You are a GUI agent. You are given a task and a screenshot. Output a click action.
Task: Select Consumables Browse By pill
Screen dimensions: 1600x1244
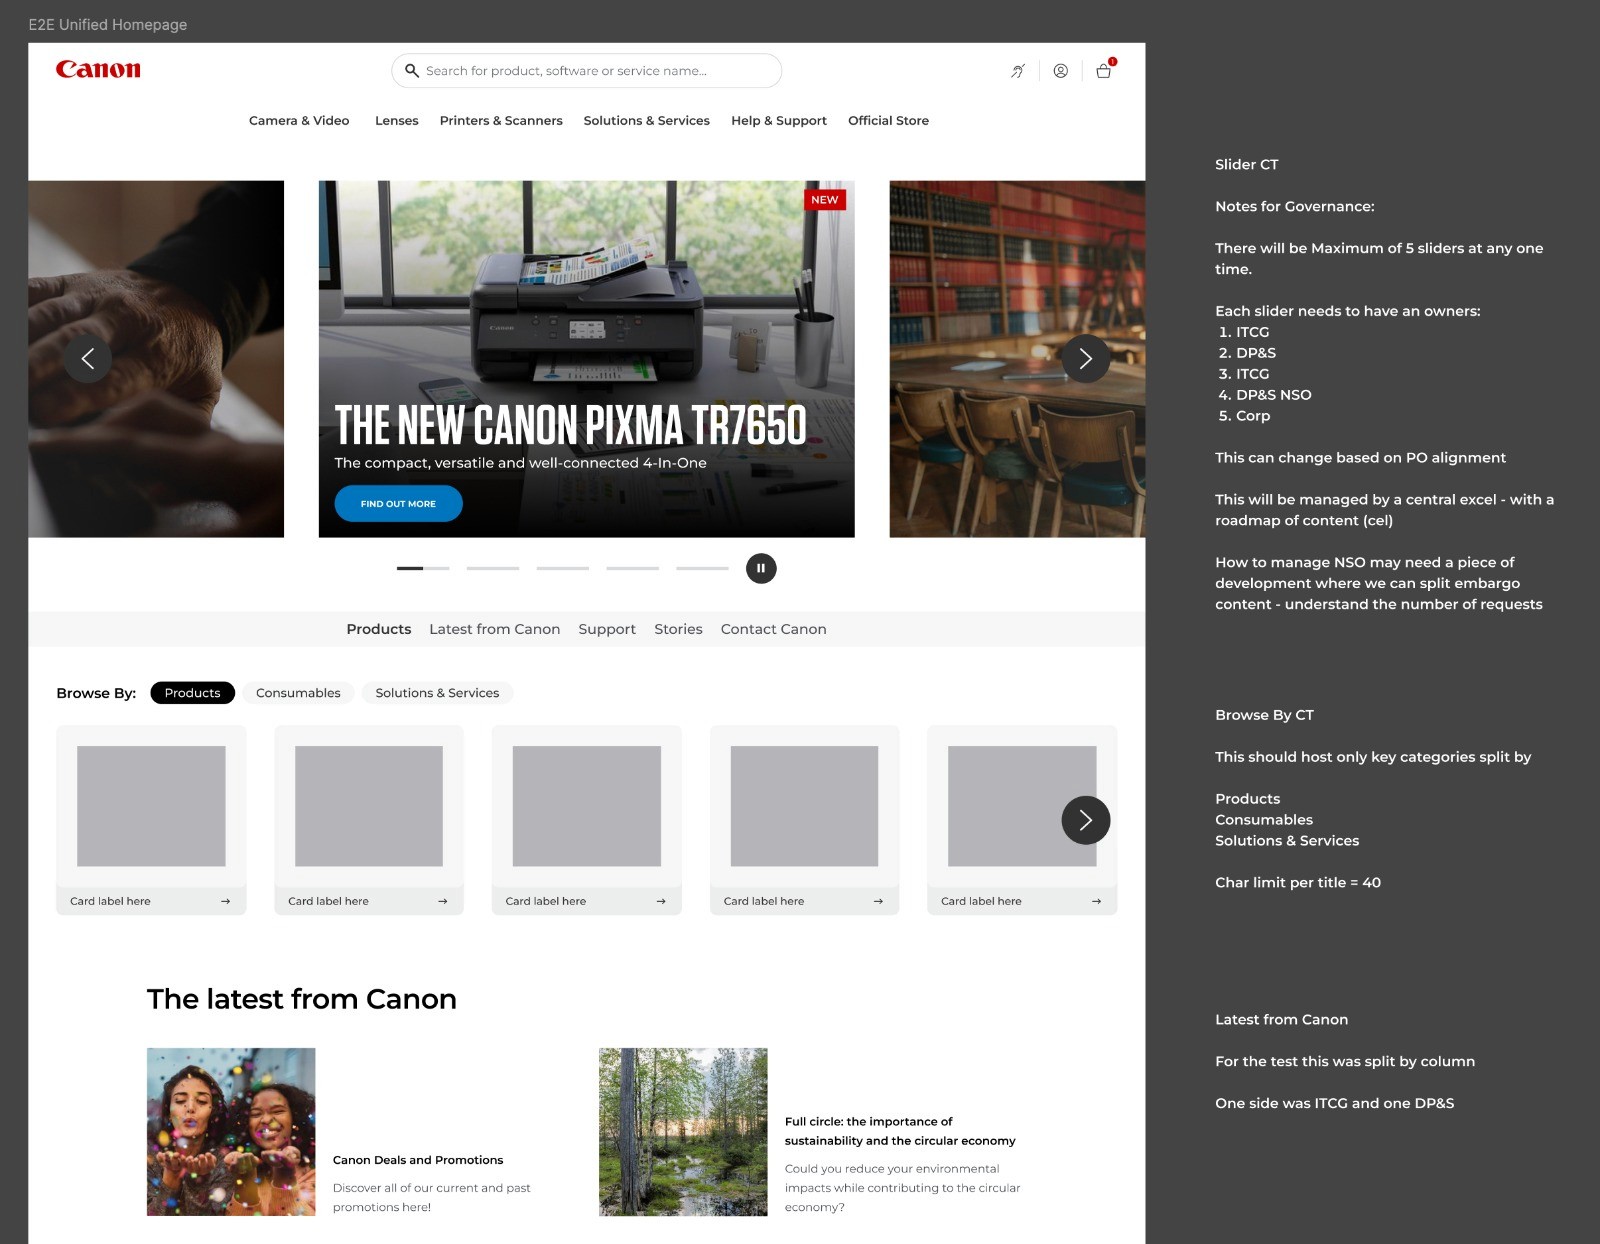coord(298,693)
